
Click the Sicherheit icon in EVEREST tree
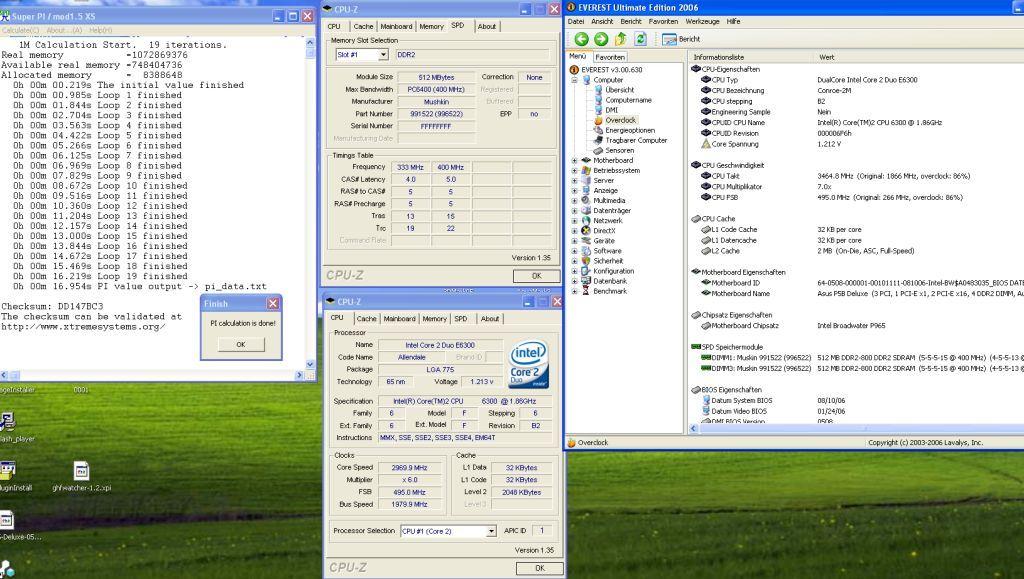click(x=586, y=260)
